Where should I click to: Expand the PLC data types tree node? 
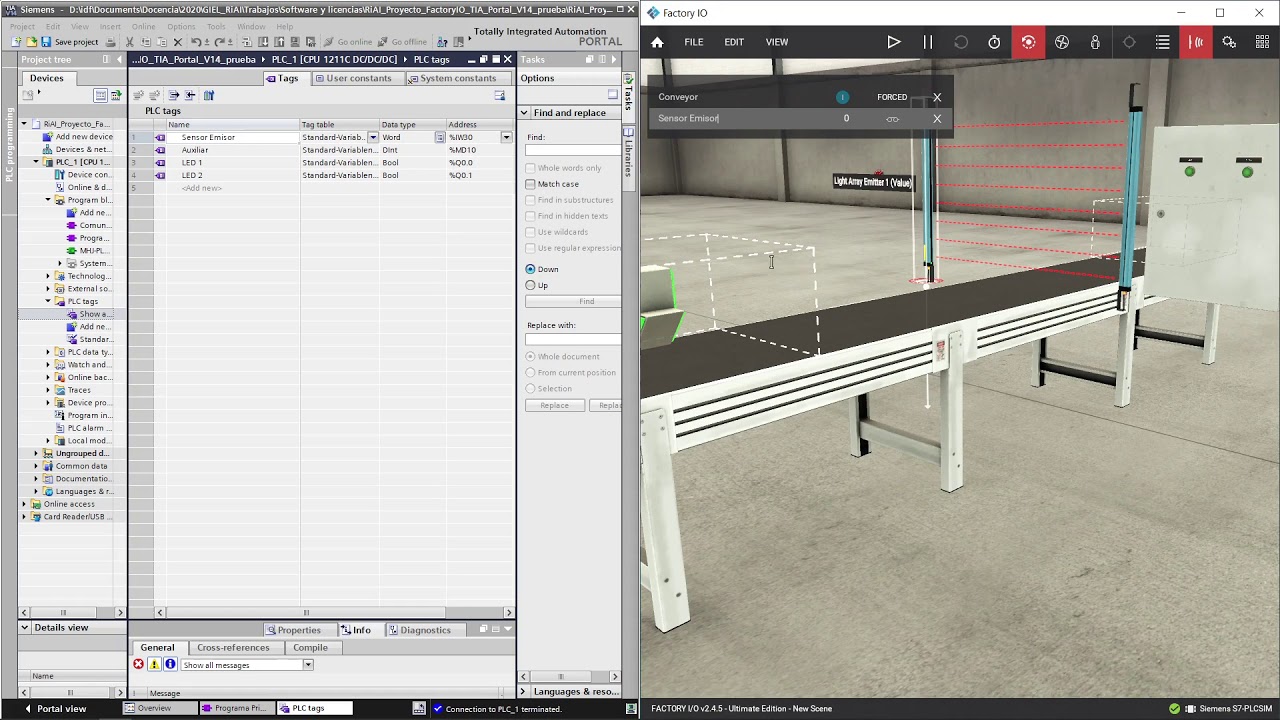tap(48, 352)
